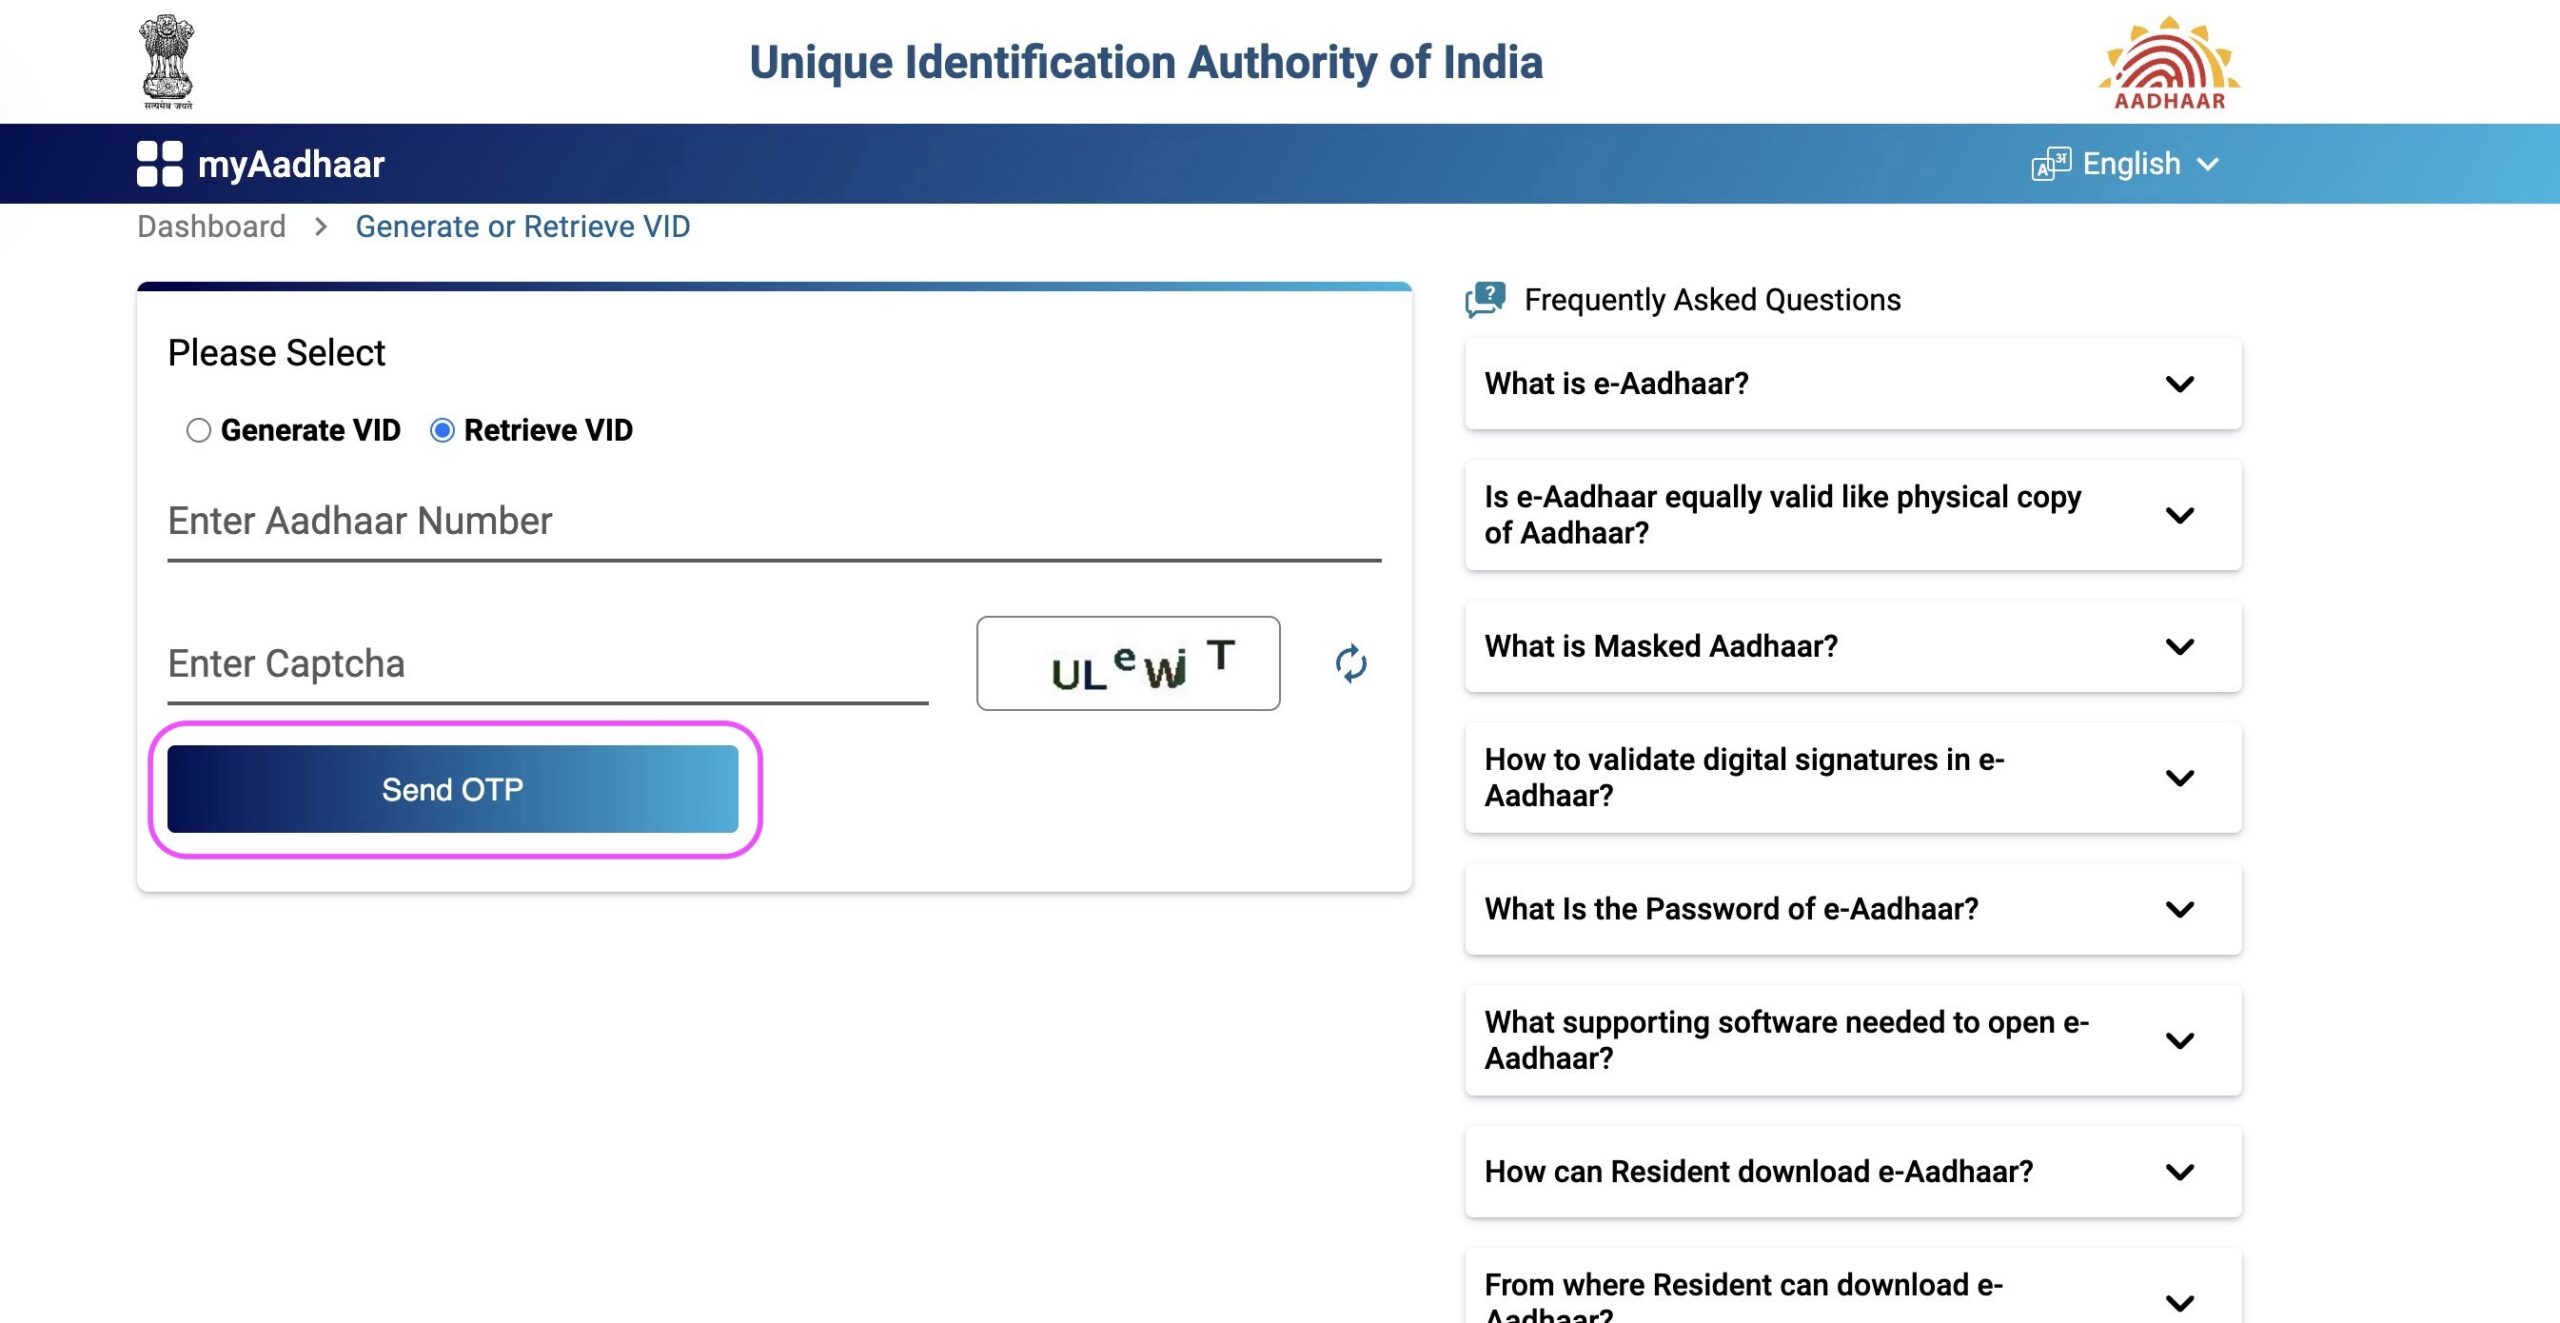Viewport: 2560px width, 1323px height.
Task: Click the Send OTP button
Action: coord(452,788)
